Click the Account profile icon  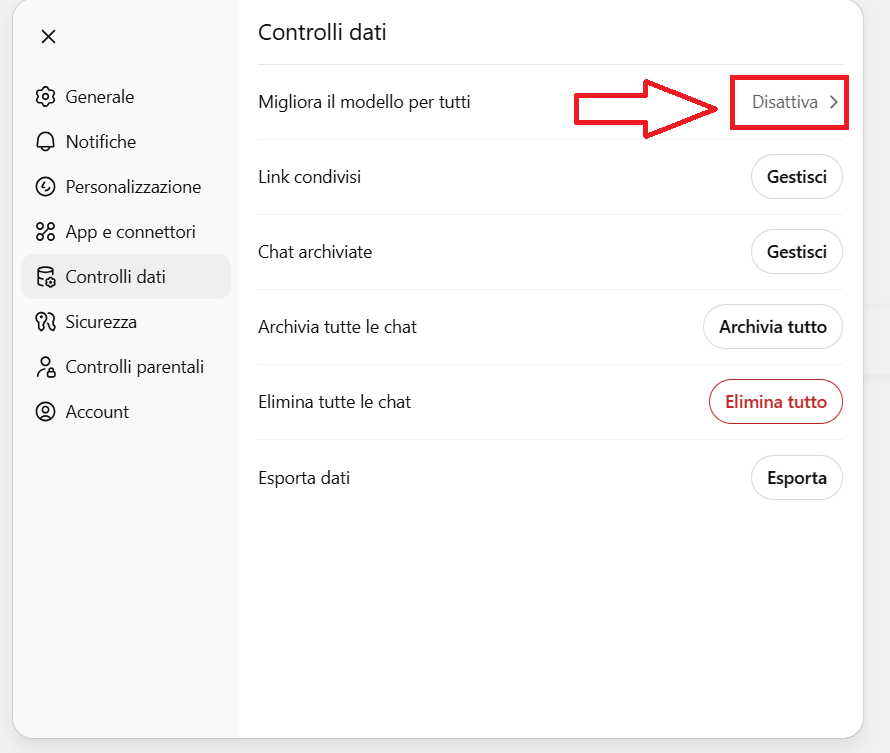coord(45,412)
